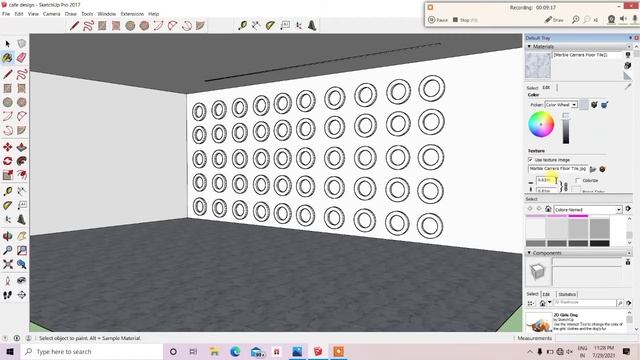The height and width of the screenshot is (360, 640).
Task: Switch to the materials Select tab
Action: (532, 88)
